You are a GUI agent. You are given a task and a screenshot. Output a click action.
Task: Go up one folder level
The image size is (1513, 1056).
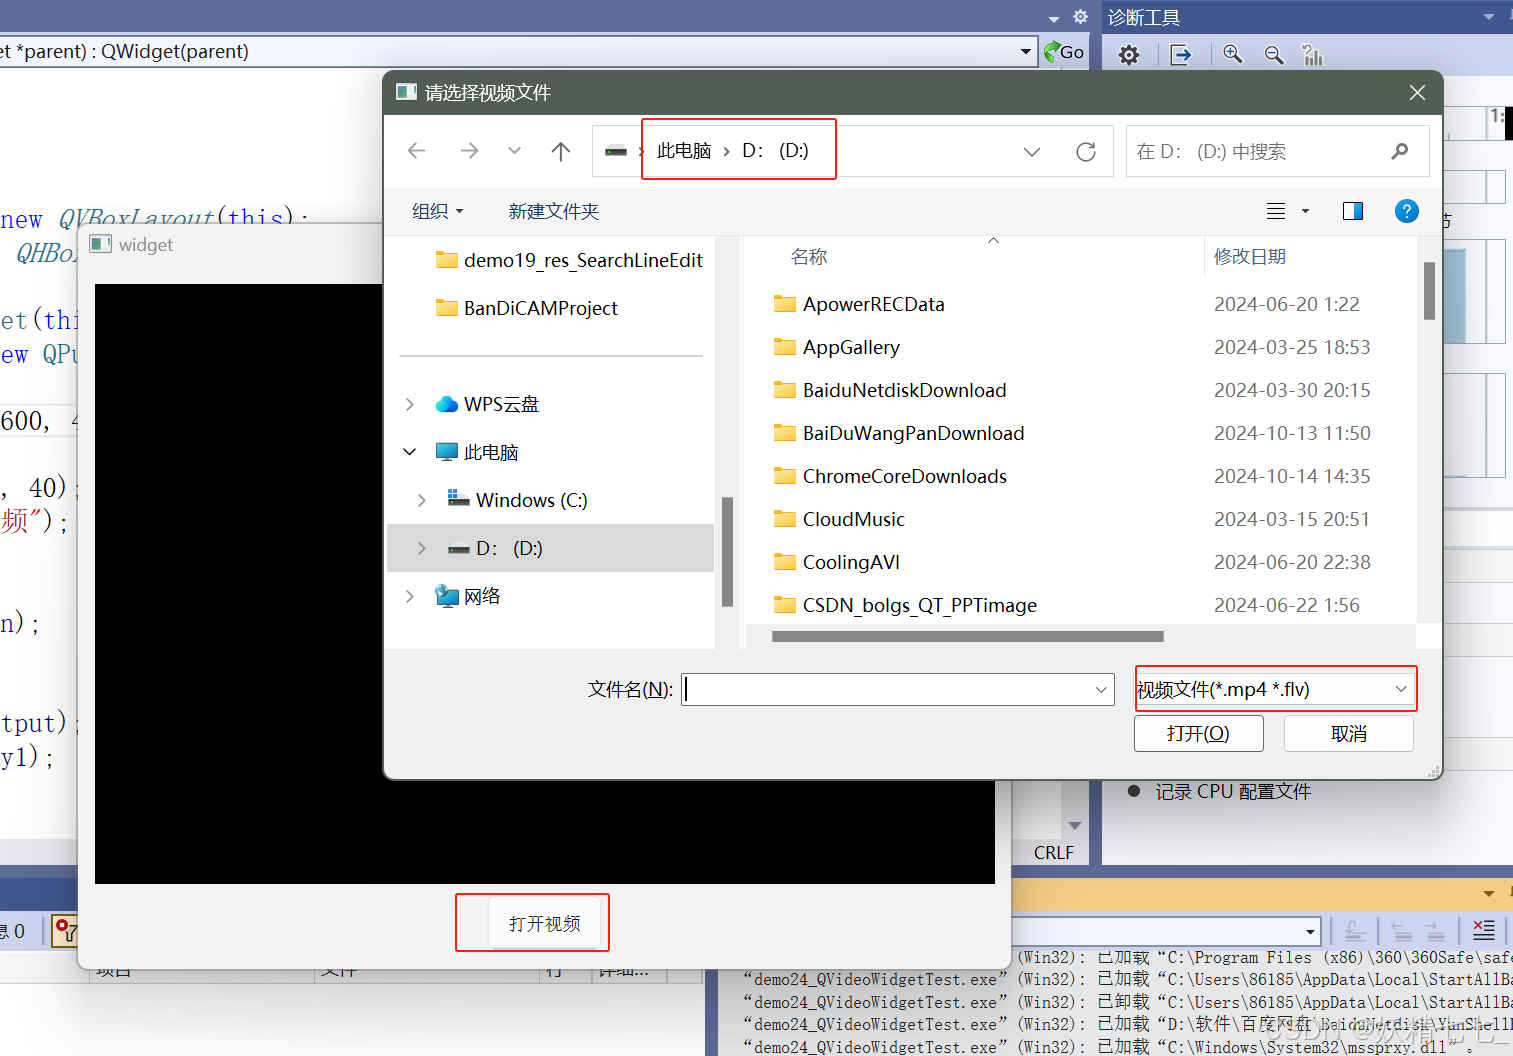[x=561, y=151]
